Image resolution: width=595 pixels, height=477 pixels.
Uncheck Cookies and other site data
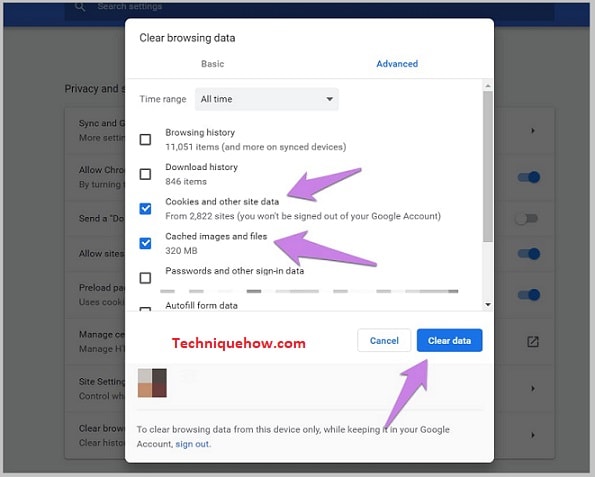point(145,209)
